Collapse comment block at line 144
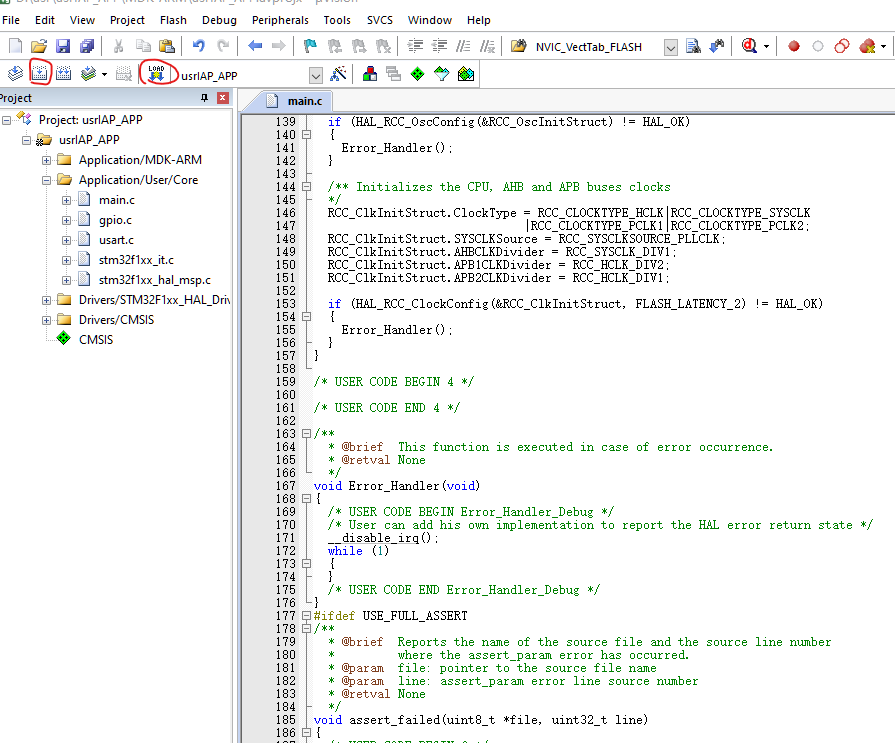 [x=307, y=187]
